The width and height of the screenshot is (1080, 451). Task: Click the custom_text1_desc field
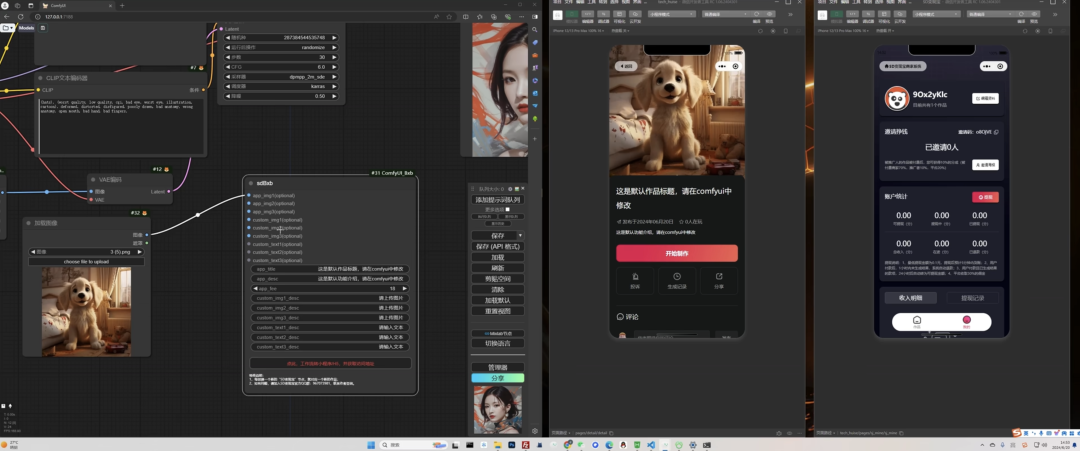[x=330, y=328]
